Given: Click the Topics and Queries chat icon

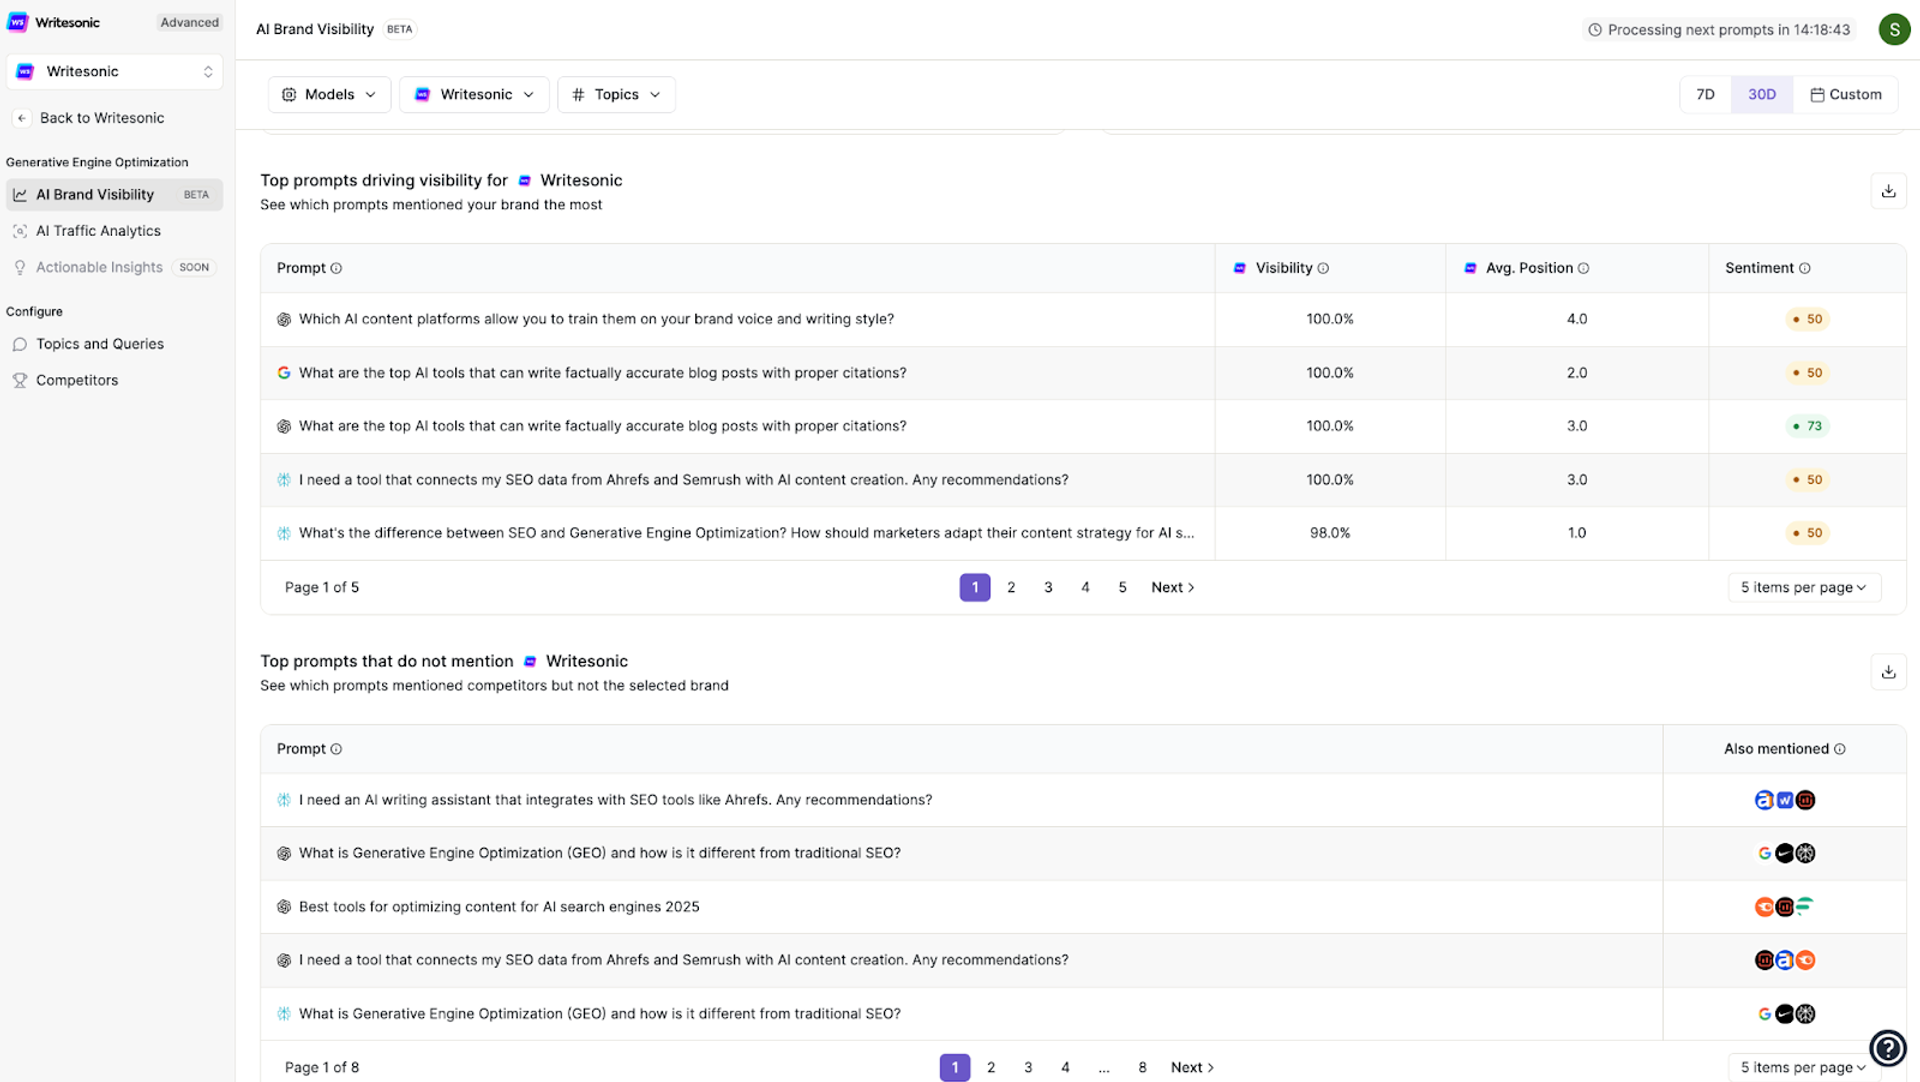Looking at the screenshot, I should 20,344.
